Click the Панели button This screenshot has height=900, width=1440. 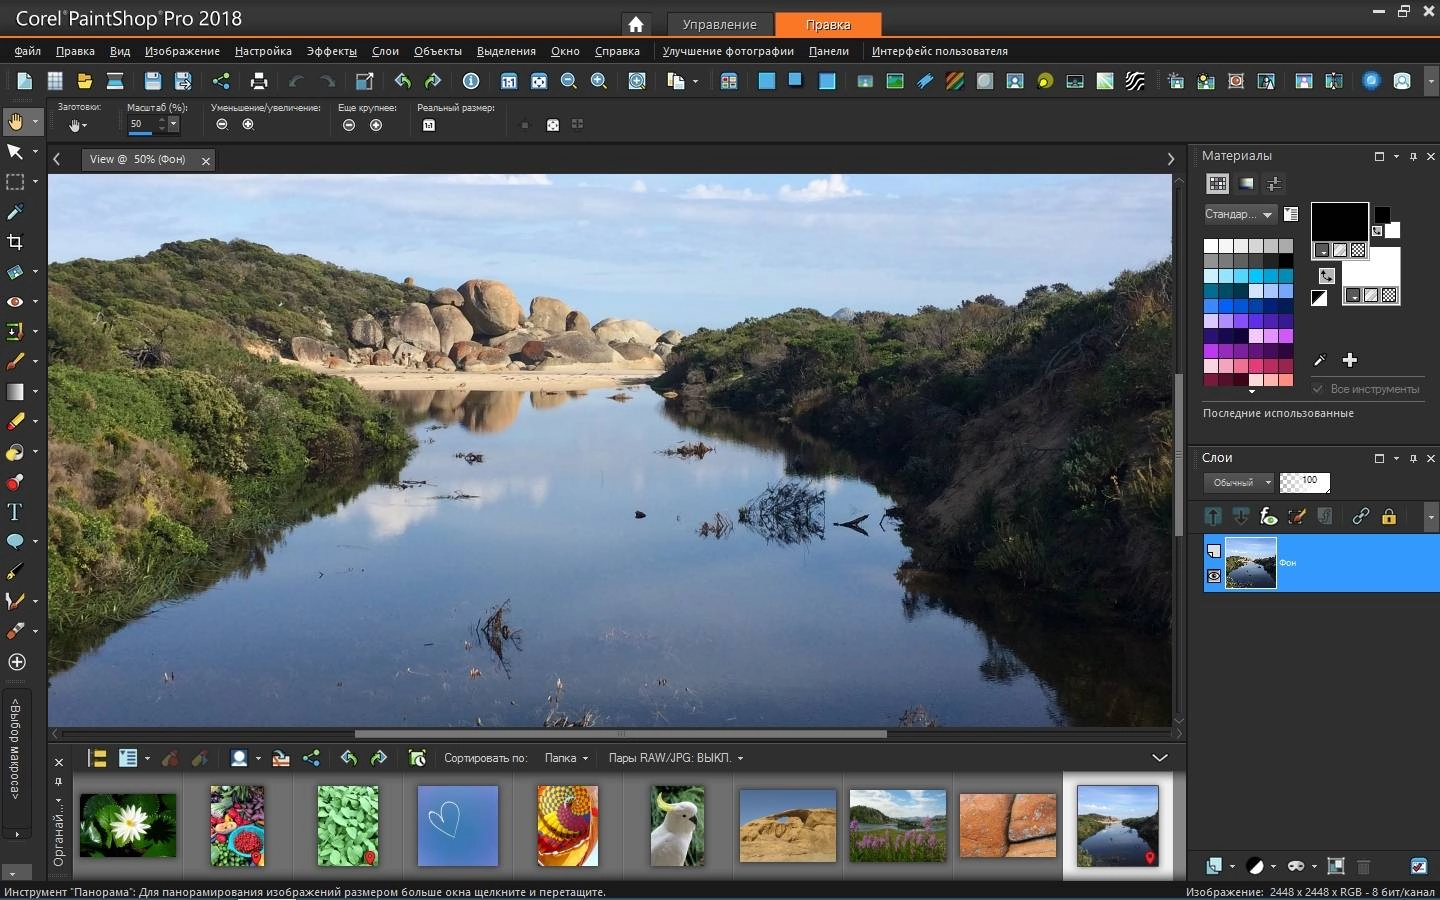pyautogui.click(x=829, y=51)
